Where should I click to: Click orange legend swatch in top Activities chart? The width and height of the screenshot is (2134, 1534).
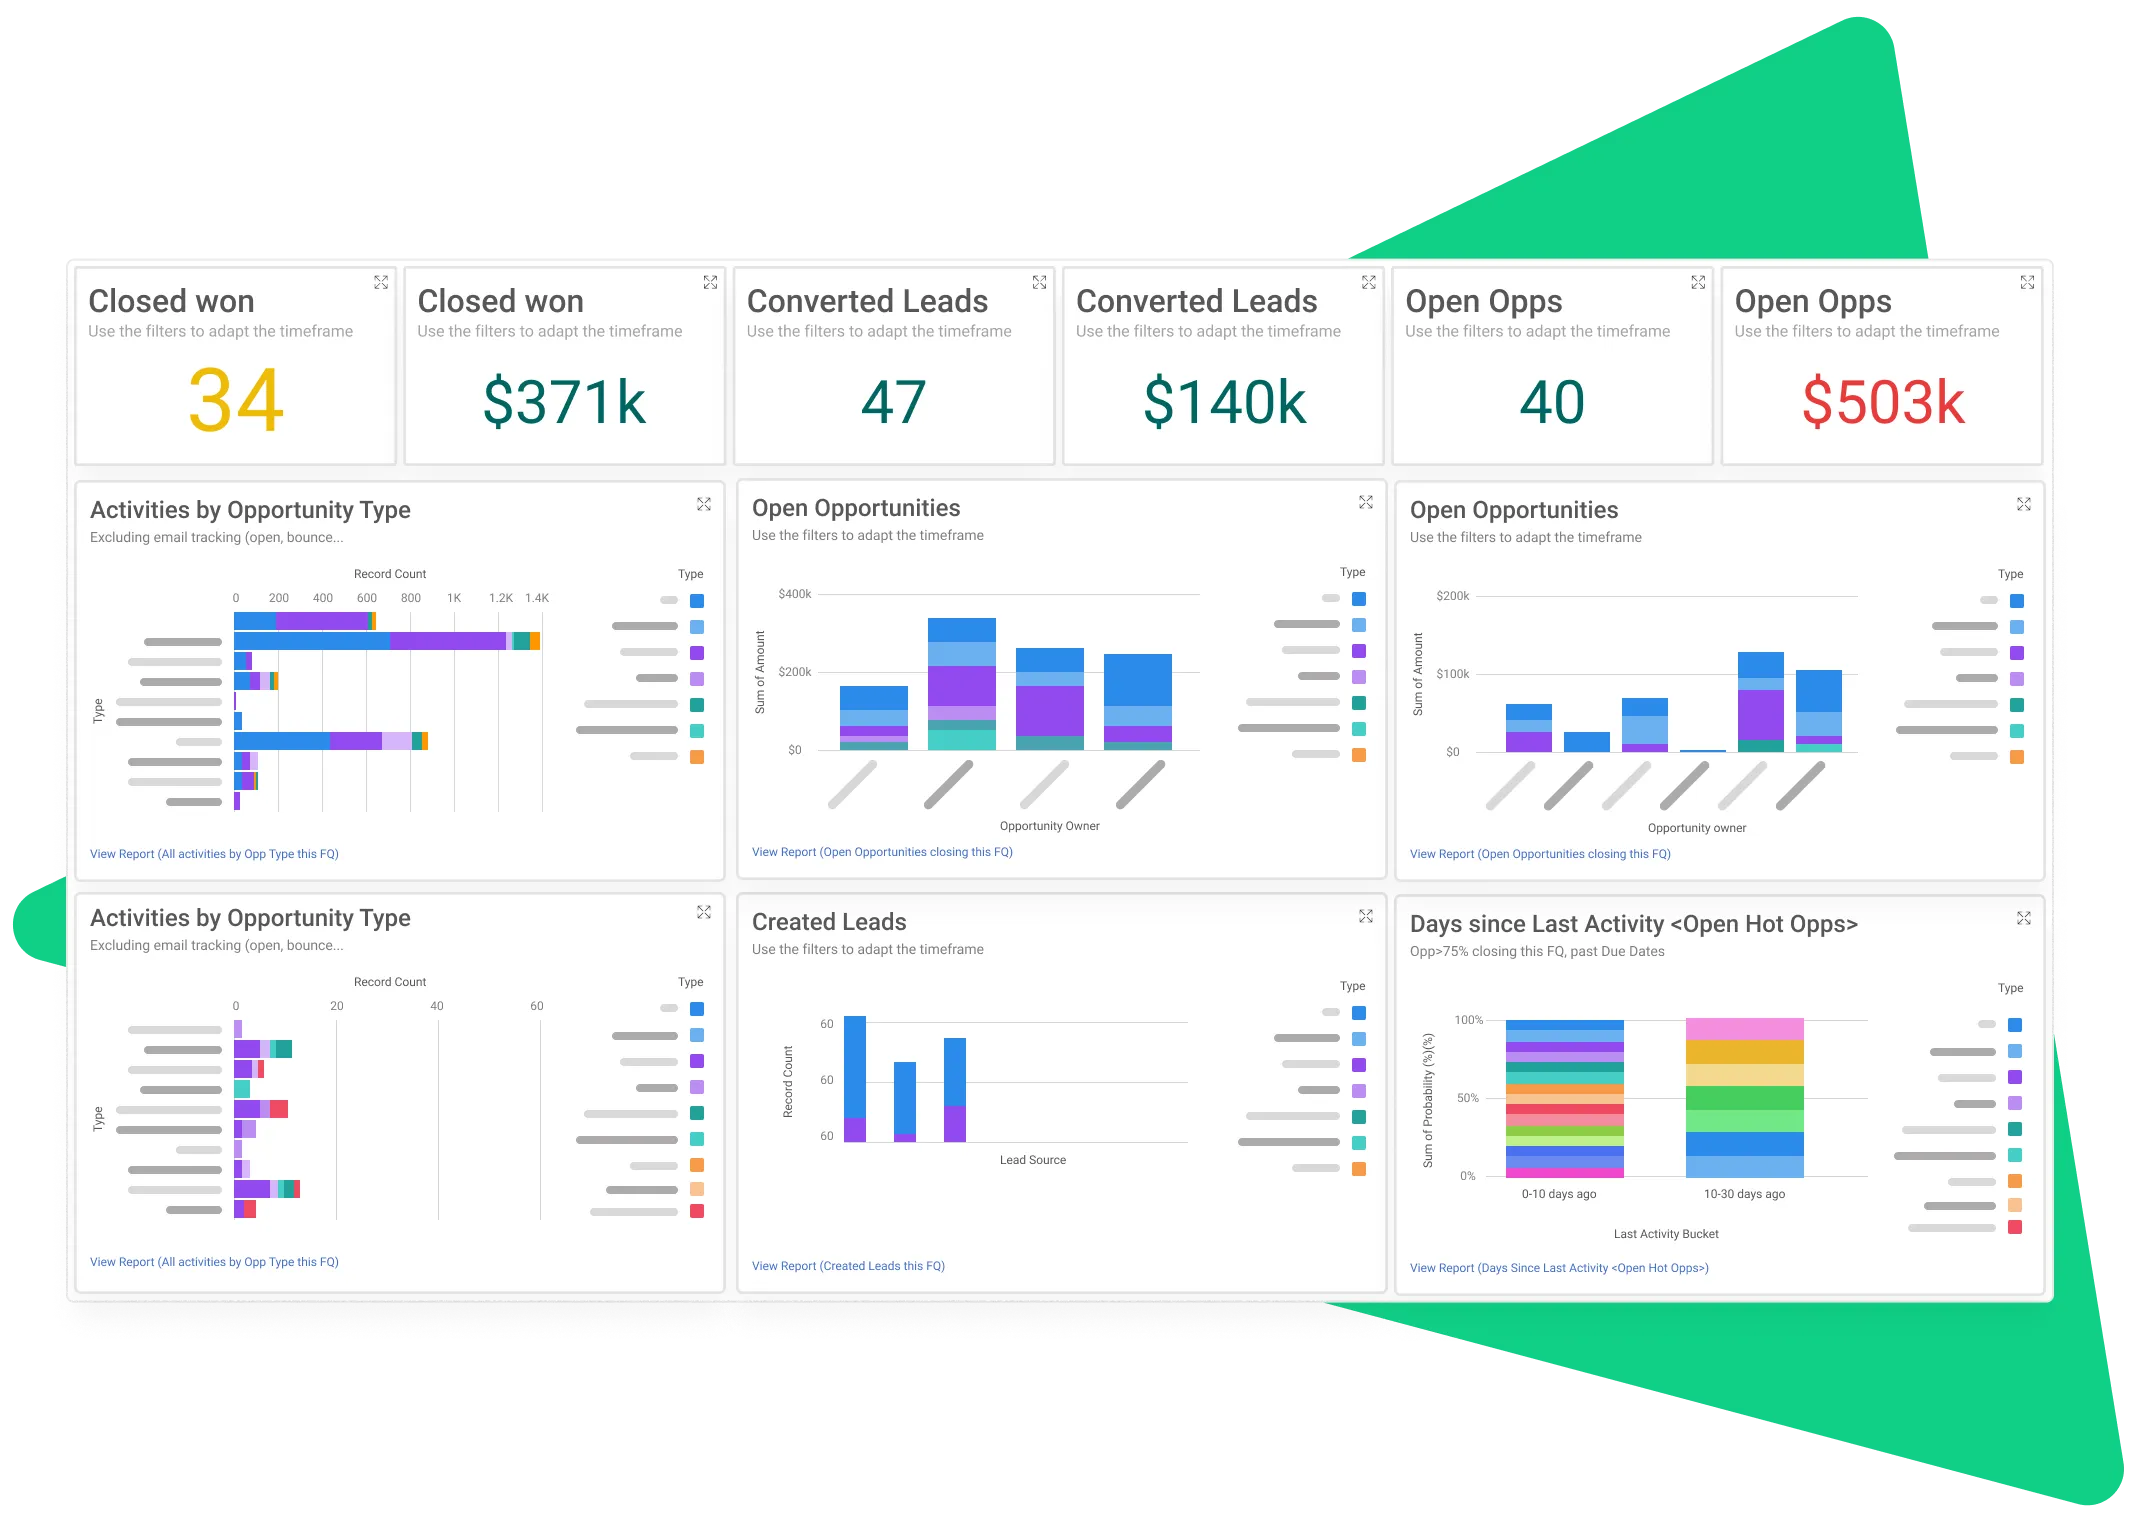tap(697, 757)
